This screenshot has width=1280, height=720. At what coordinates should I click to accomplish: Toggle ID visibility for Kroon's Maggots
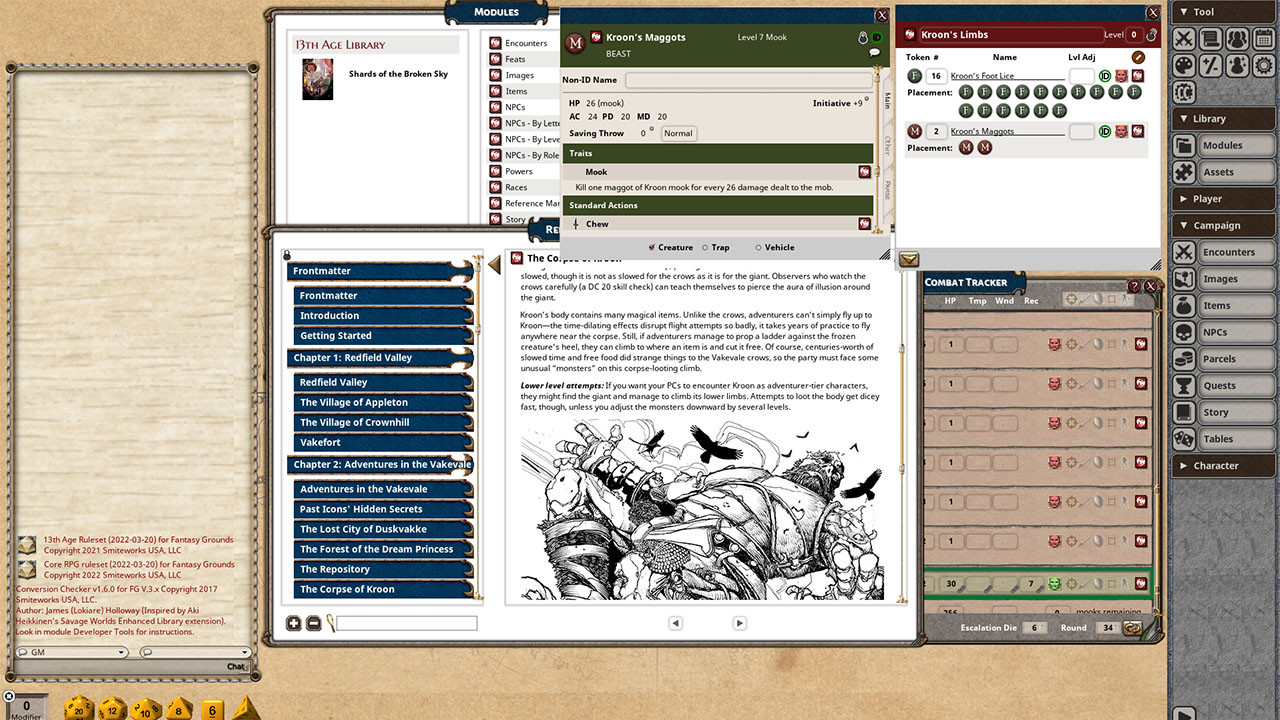[1105, 130]
